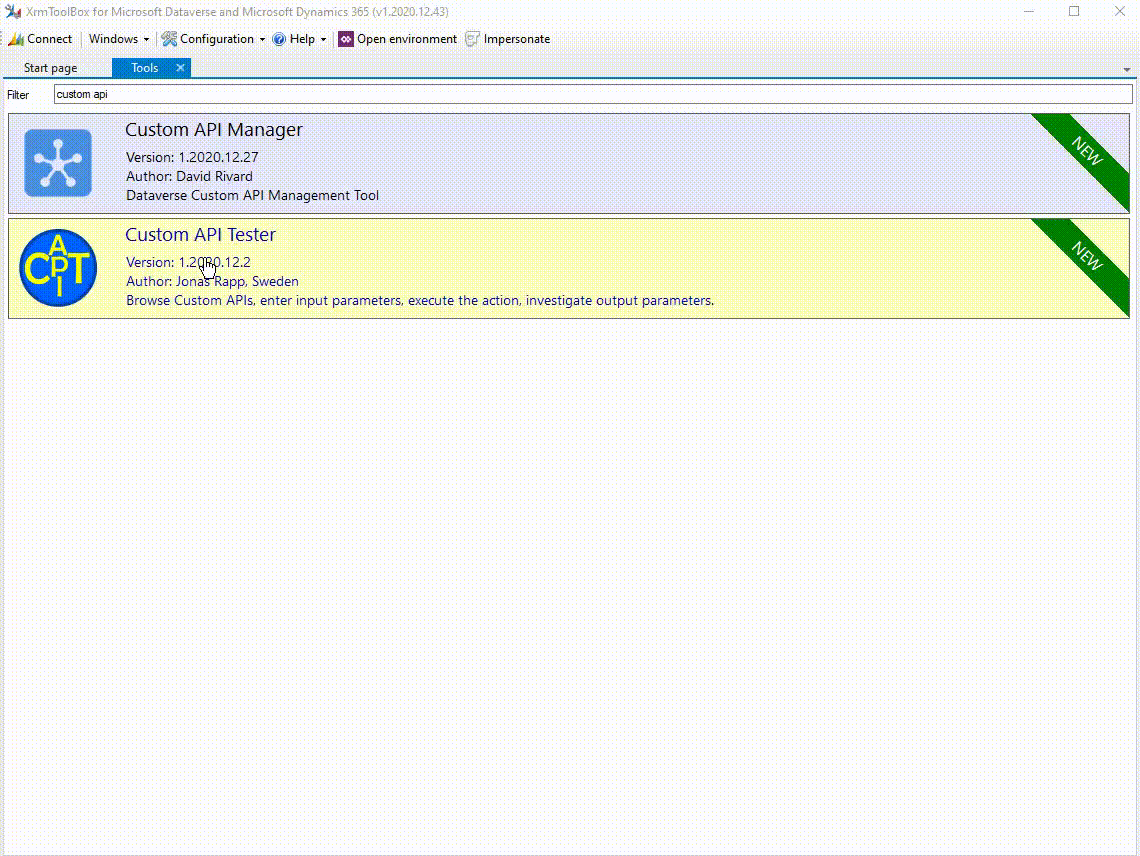
Task: Expand the Configuration dropdown arrow
Action: [262, 39]
